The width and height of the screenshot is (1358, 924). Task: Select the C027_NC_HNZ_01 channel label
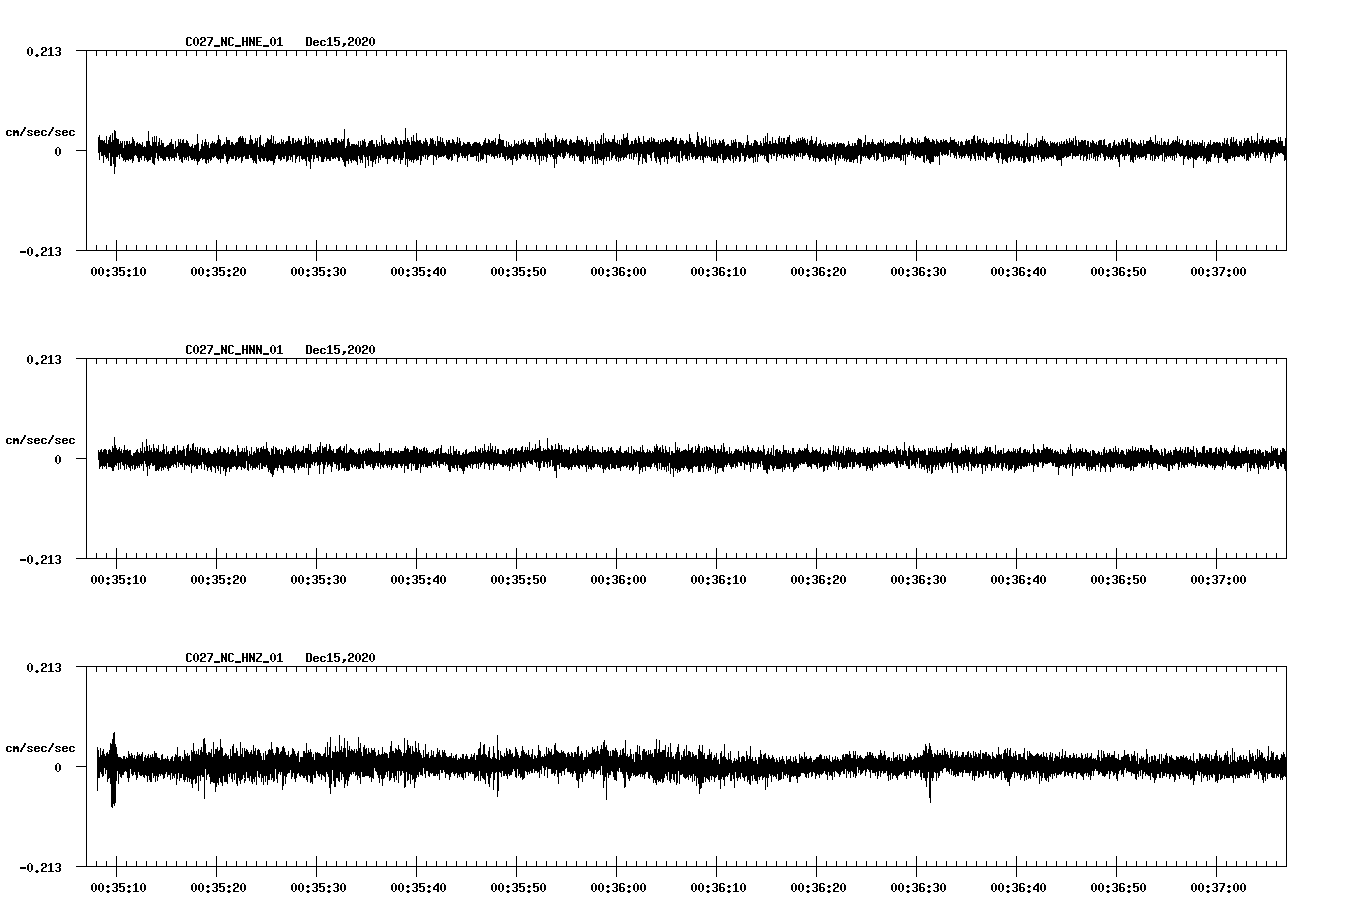pyautogui.click(x=233, y=658)
